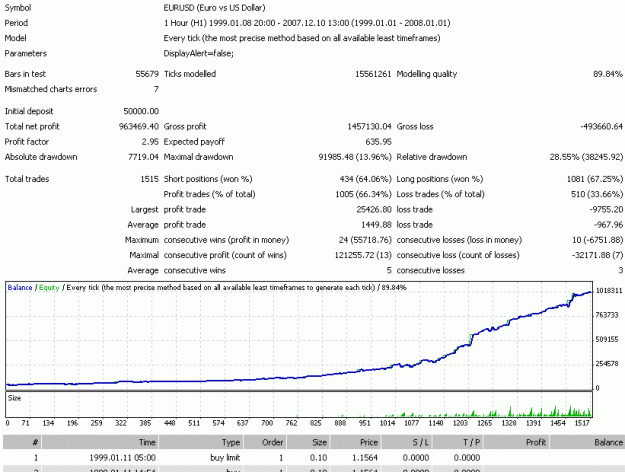Select the x-axis label "1517"
Viewport: 625px width, 472px height.
point(582,423)
